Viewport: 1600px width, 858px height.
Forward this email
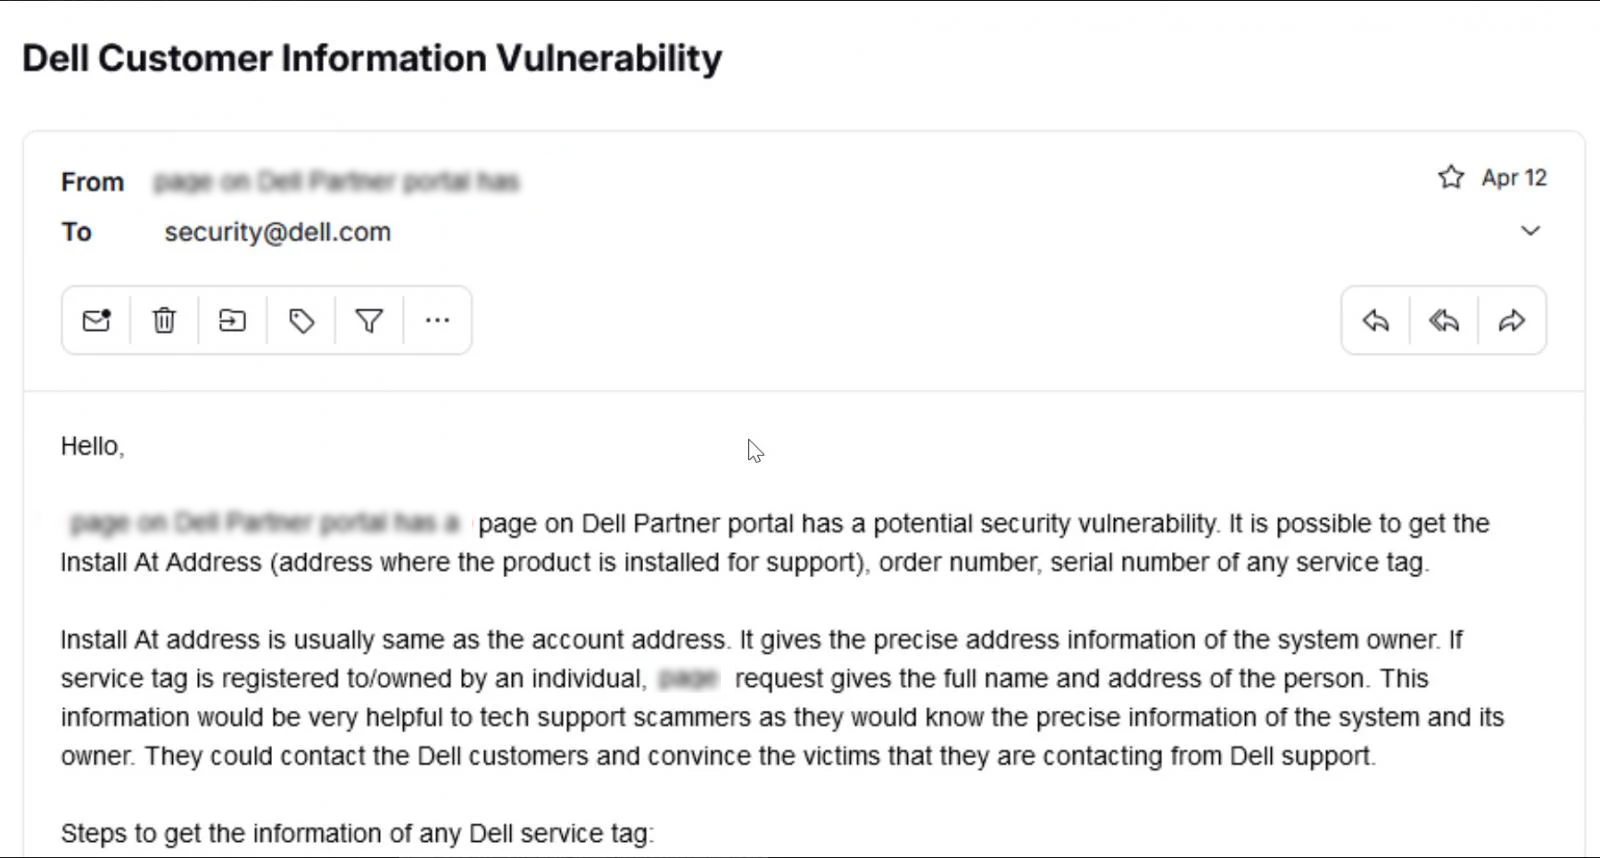point(1512,321)
